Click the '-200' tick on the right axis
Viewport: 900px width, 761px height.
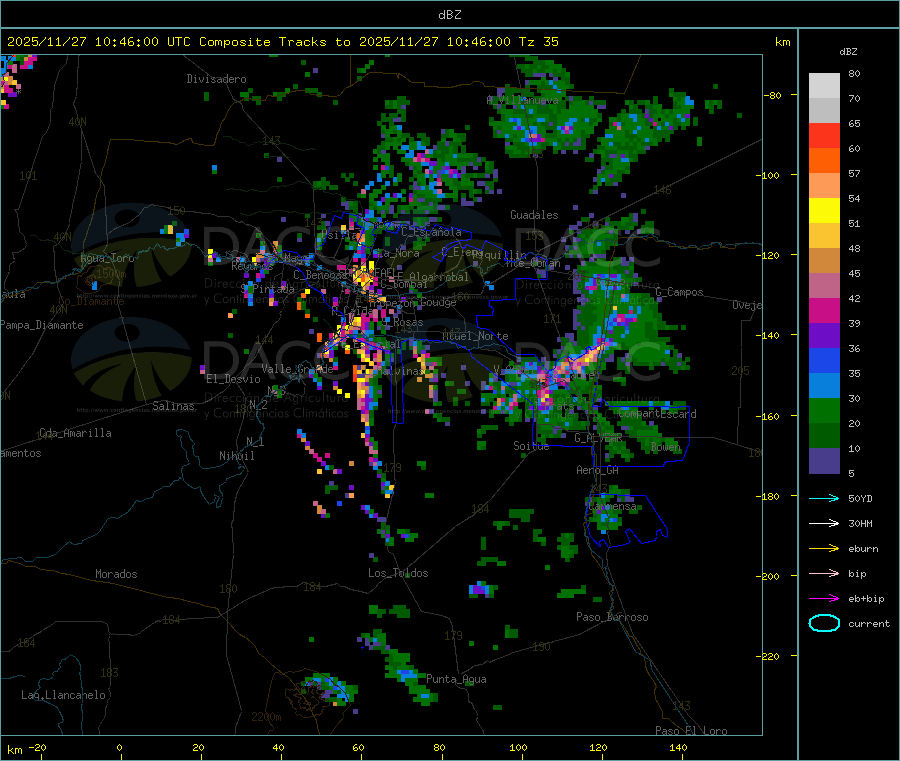point(770,576)
